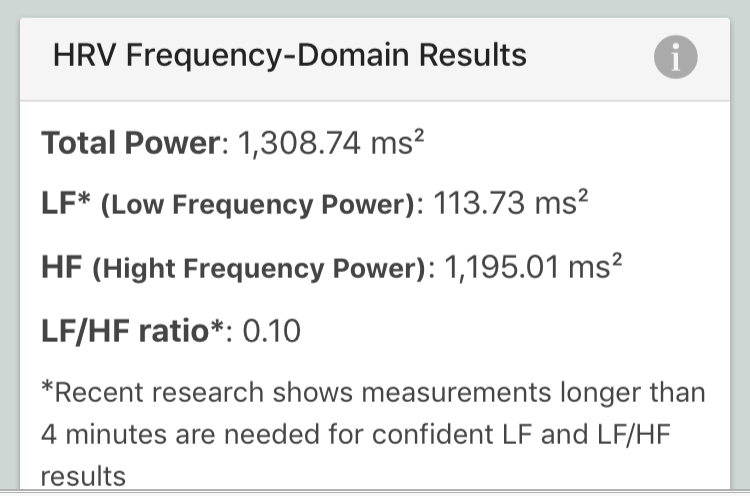Image resolution: width=750 pixels, height=496 pixels.
Task: Click the HRV Frequency-Domain Results title
Action: pyautogui.click(x=289, y=56)
